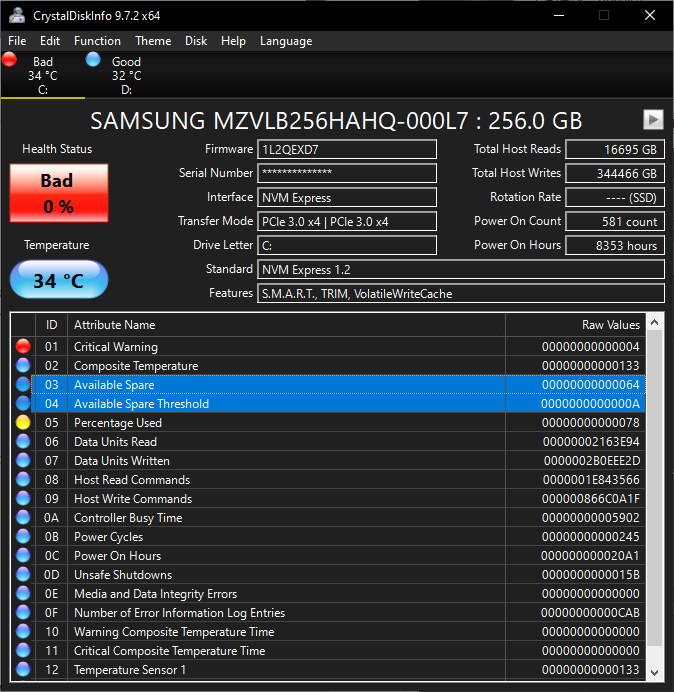The image size is (674, 692).
Task: Click the red Critical Warning status indicator
Action: [23, 347]
